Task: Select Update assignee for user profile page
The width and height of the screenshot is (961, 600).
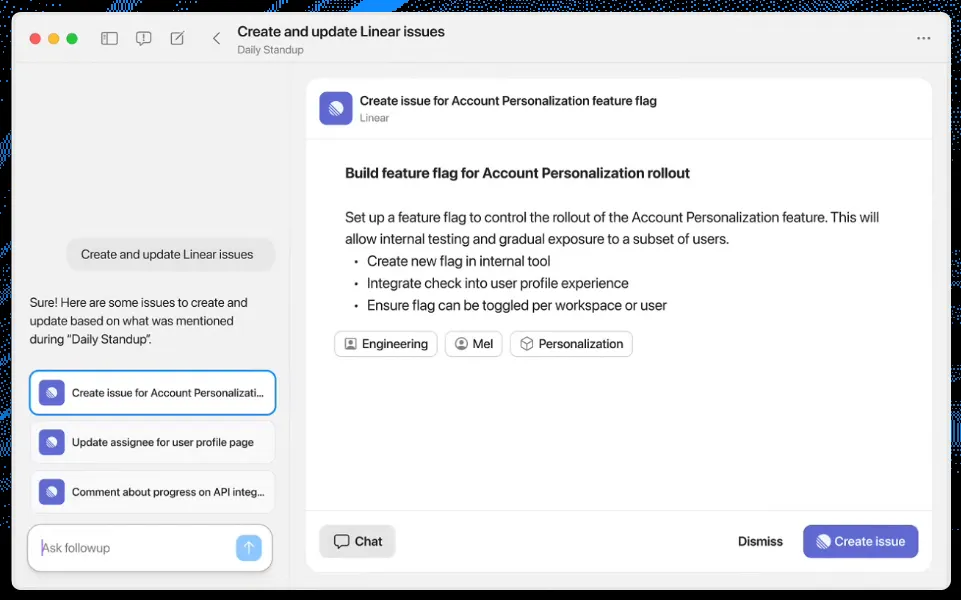Action: [x=153, y=442]
